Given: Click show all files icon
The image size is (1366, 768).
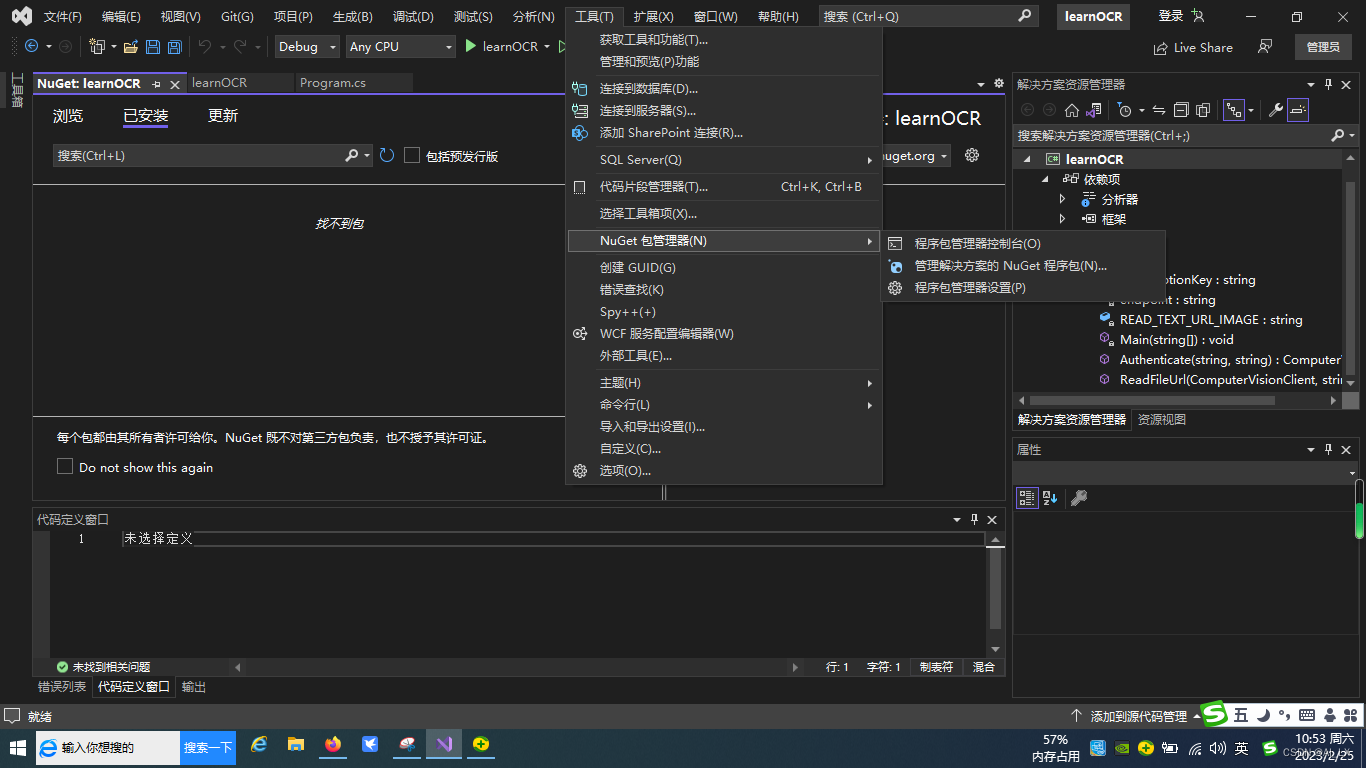Looking at the screenshot, I should tap(1203, 110).
